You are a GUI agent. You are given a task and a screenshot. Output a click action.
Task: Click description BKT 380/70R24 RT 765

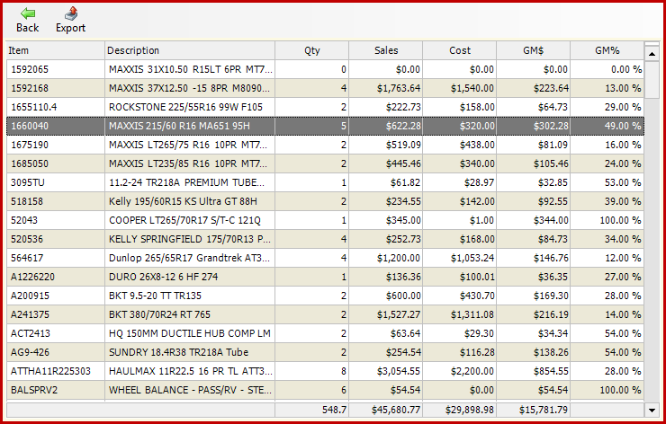pyautogui.click(x=160, y=314)
